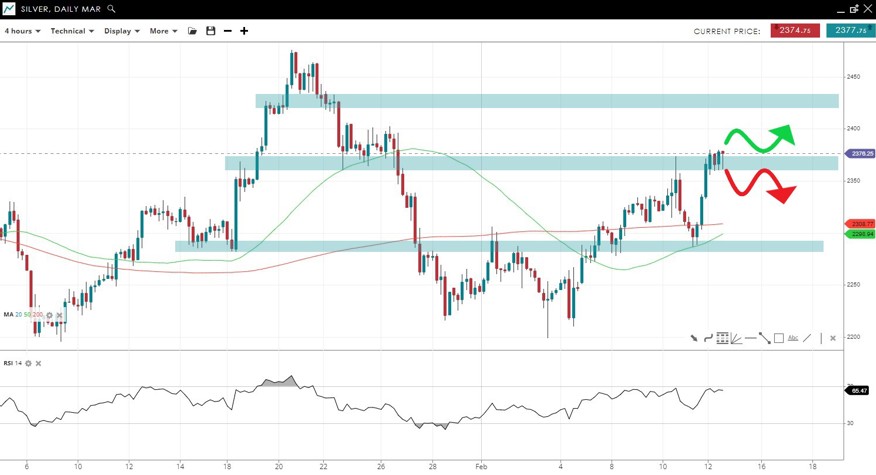The width and height of the screenshot is (876, 475).
Task: Click the red sell price 2374.75
Action: pos(795,31)
